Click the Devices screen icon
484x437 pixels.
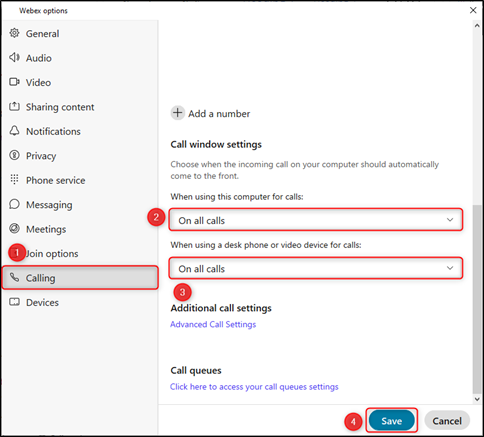[x=14, y=302]
